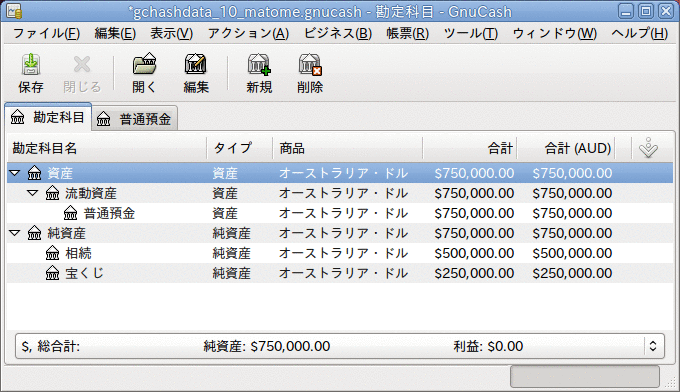Viewport: 680px width, 392px height.
Task: Open the ツール menu
Action: pos(471,34)
